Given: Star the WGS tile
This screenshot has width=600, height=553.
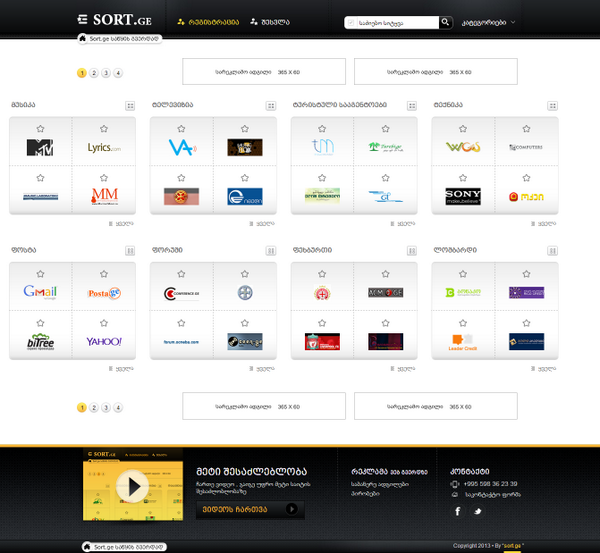Looking at the screenshot, I should (x=463, y=129).
